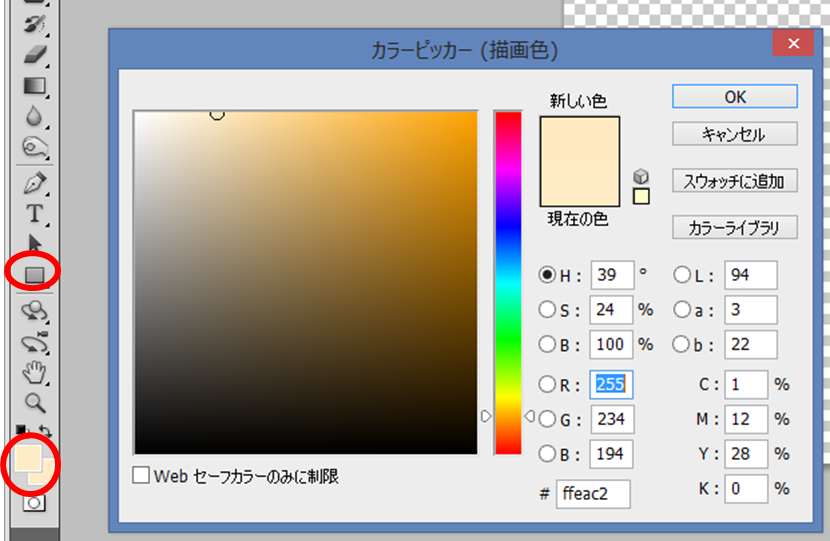Select the R red radio button
This screenshot has width=830, height=541.
tap(547, 383)
